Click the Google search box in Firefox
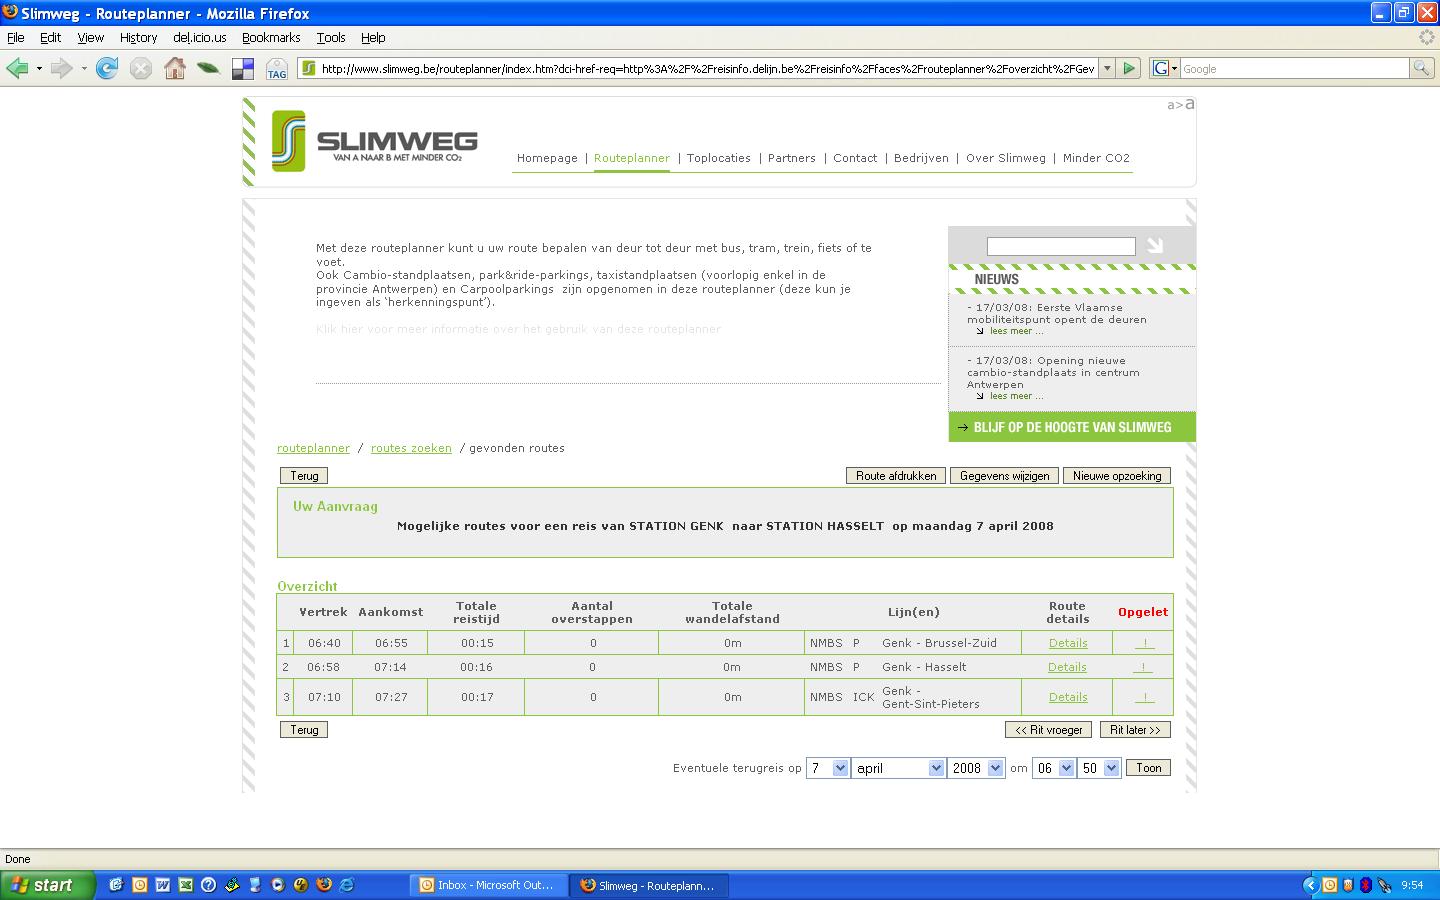Screen dimensions: 1440x900 coord(1294,68)
